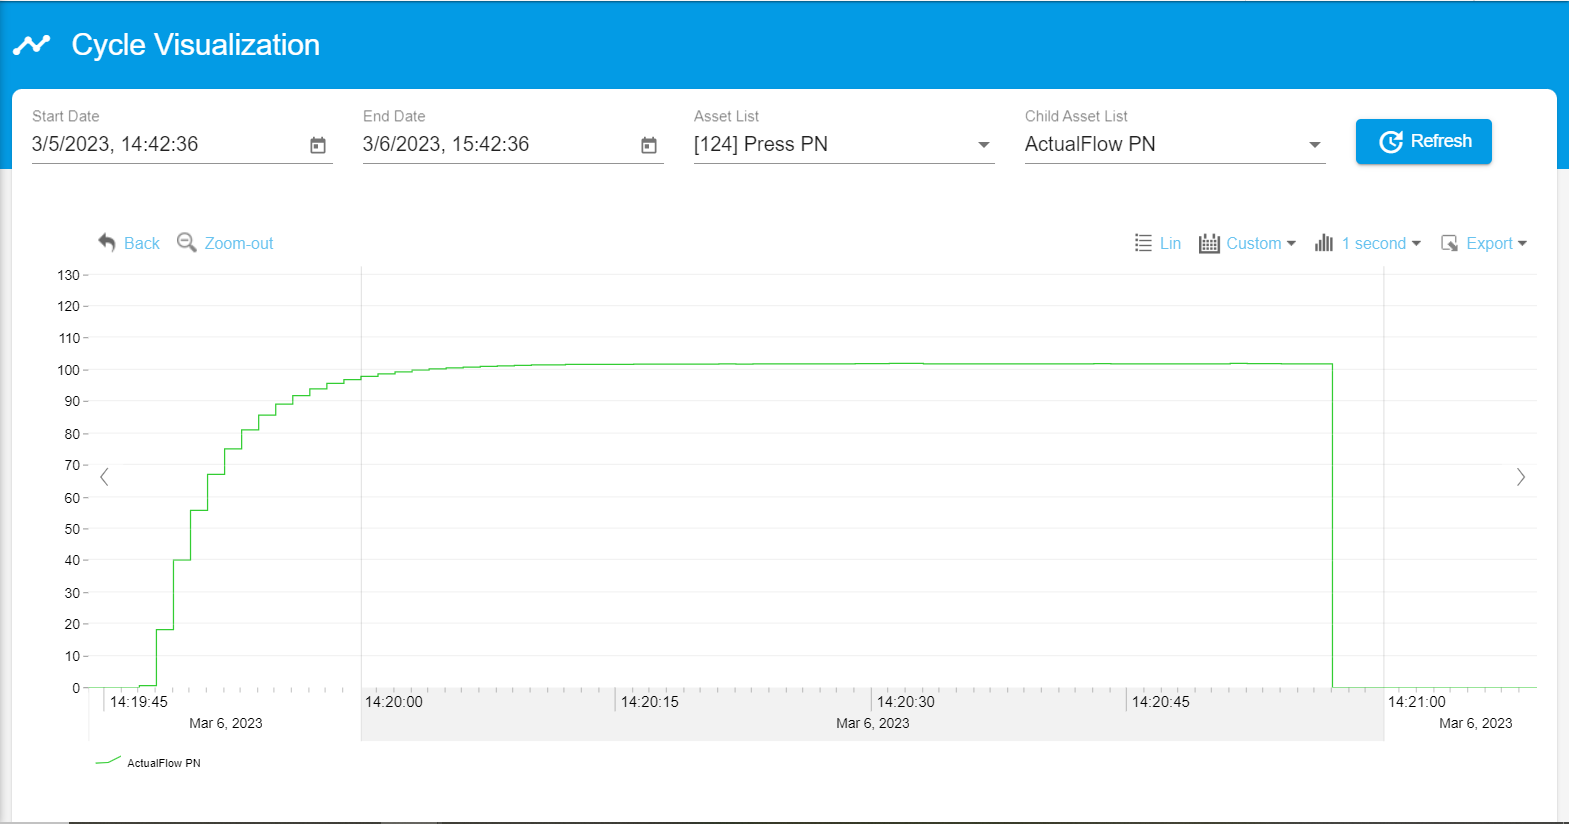Click the 100 value on the y-axis
Viewport: 1569px width, 824px height.
click(x=68, y=370)
